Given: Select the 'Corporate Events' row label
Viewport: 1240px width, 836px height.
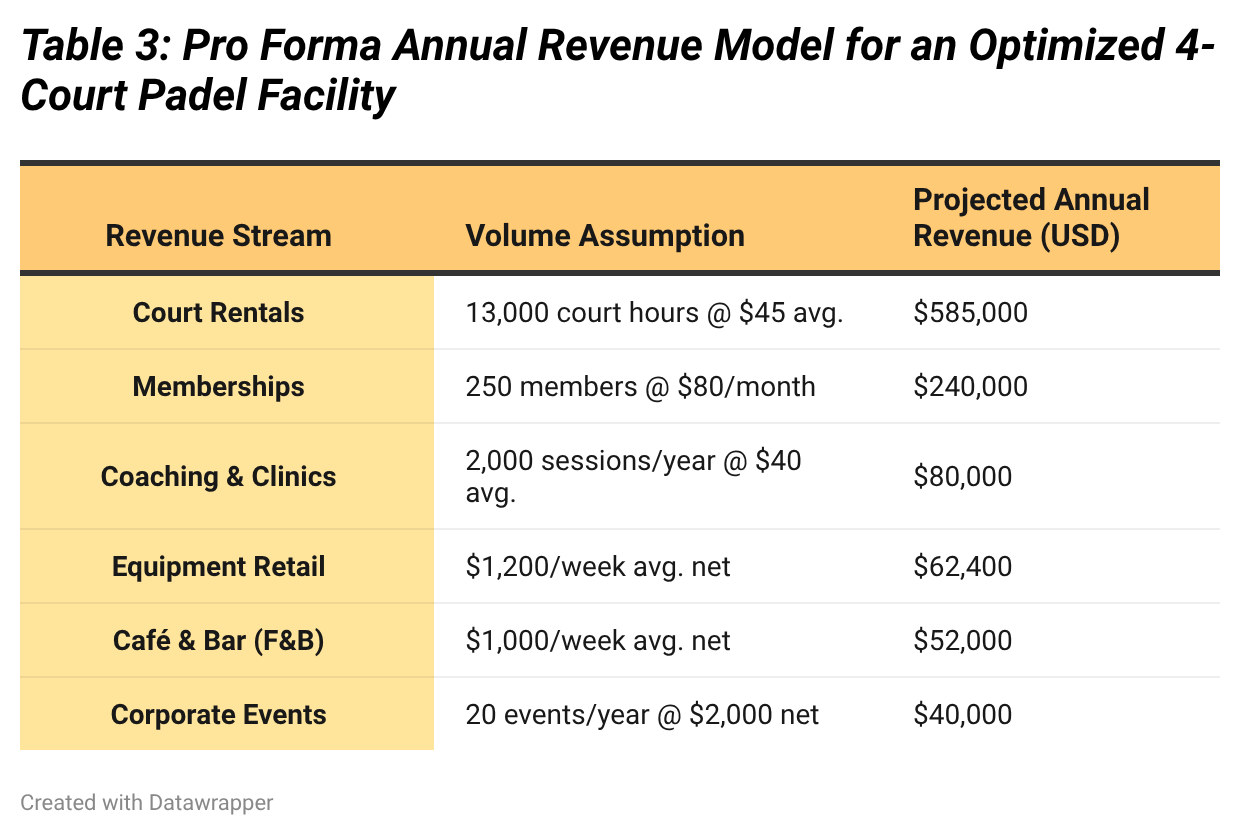Looking at the screenshot, I should (x=218, y=715).
